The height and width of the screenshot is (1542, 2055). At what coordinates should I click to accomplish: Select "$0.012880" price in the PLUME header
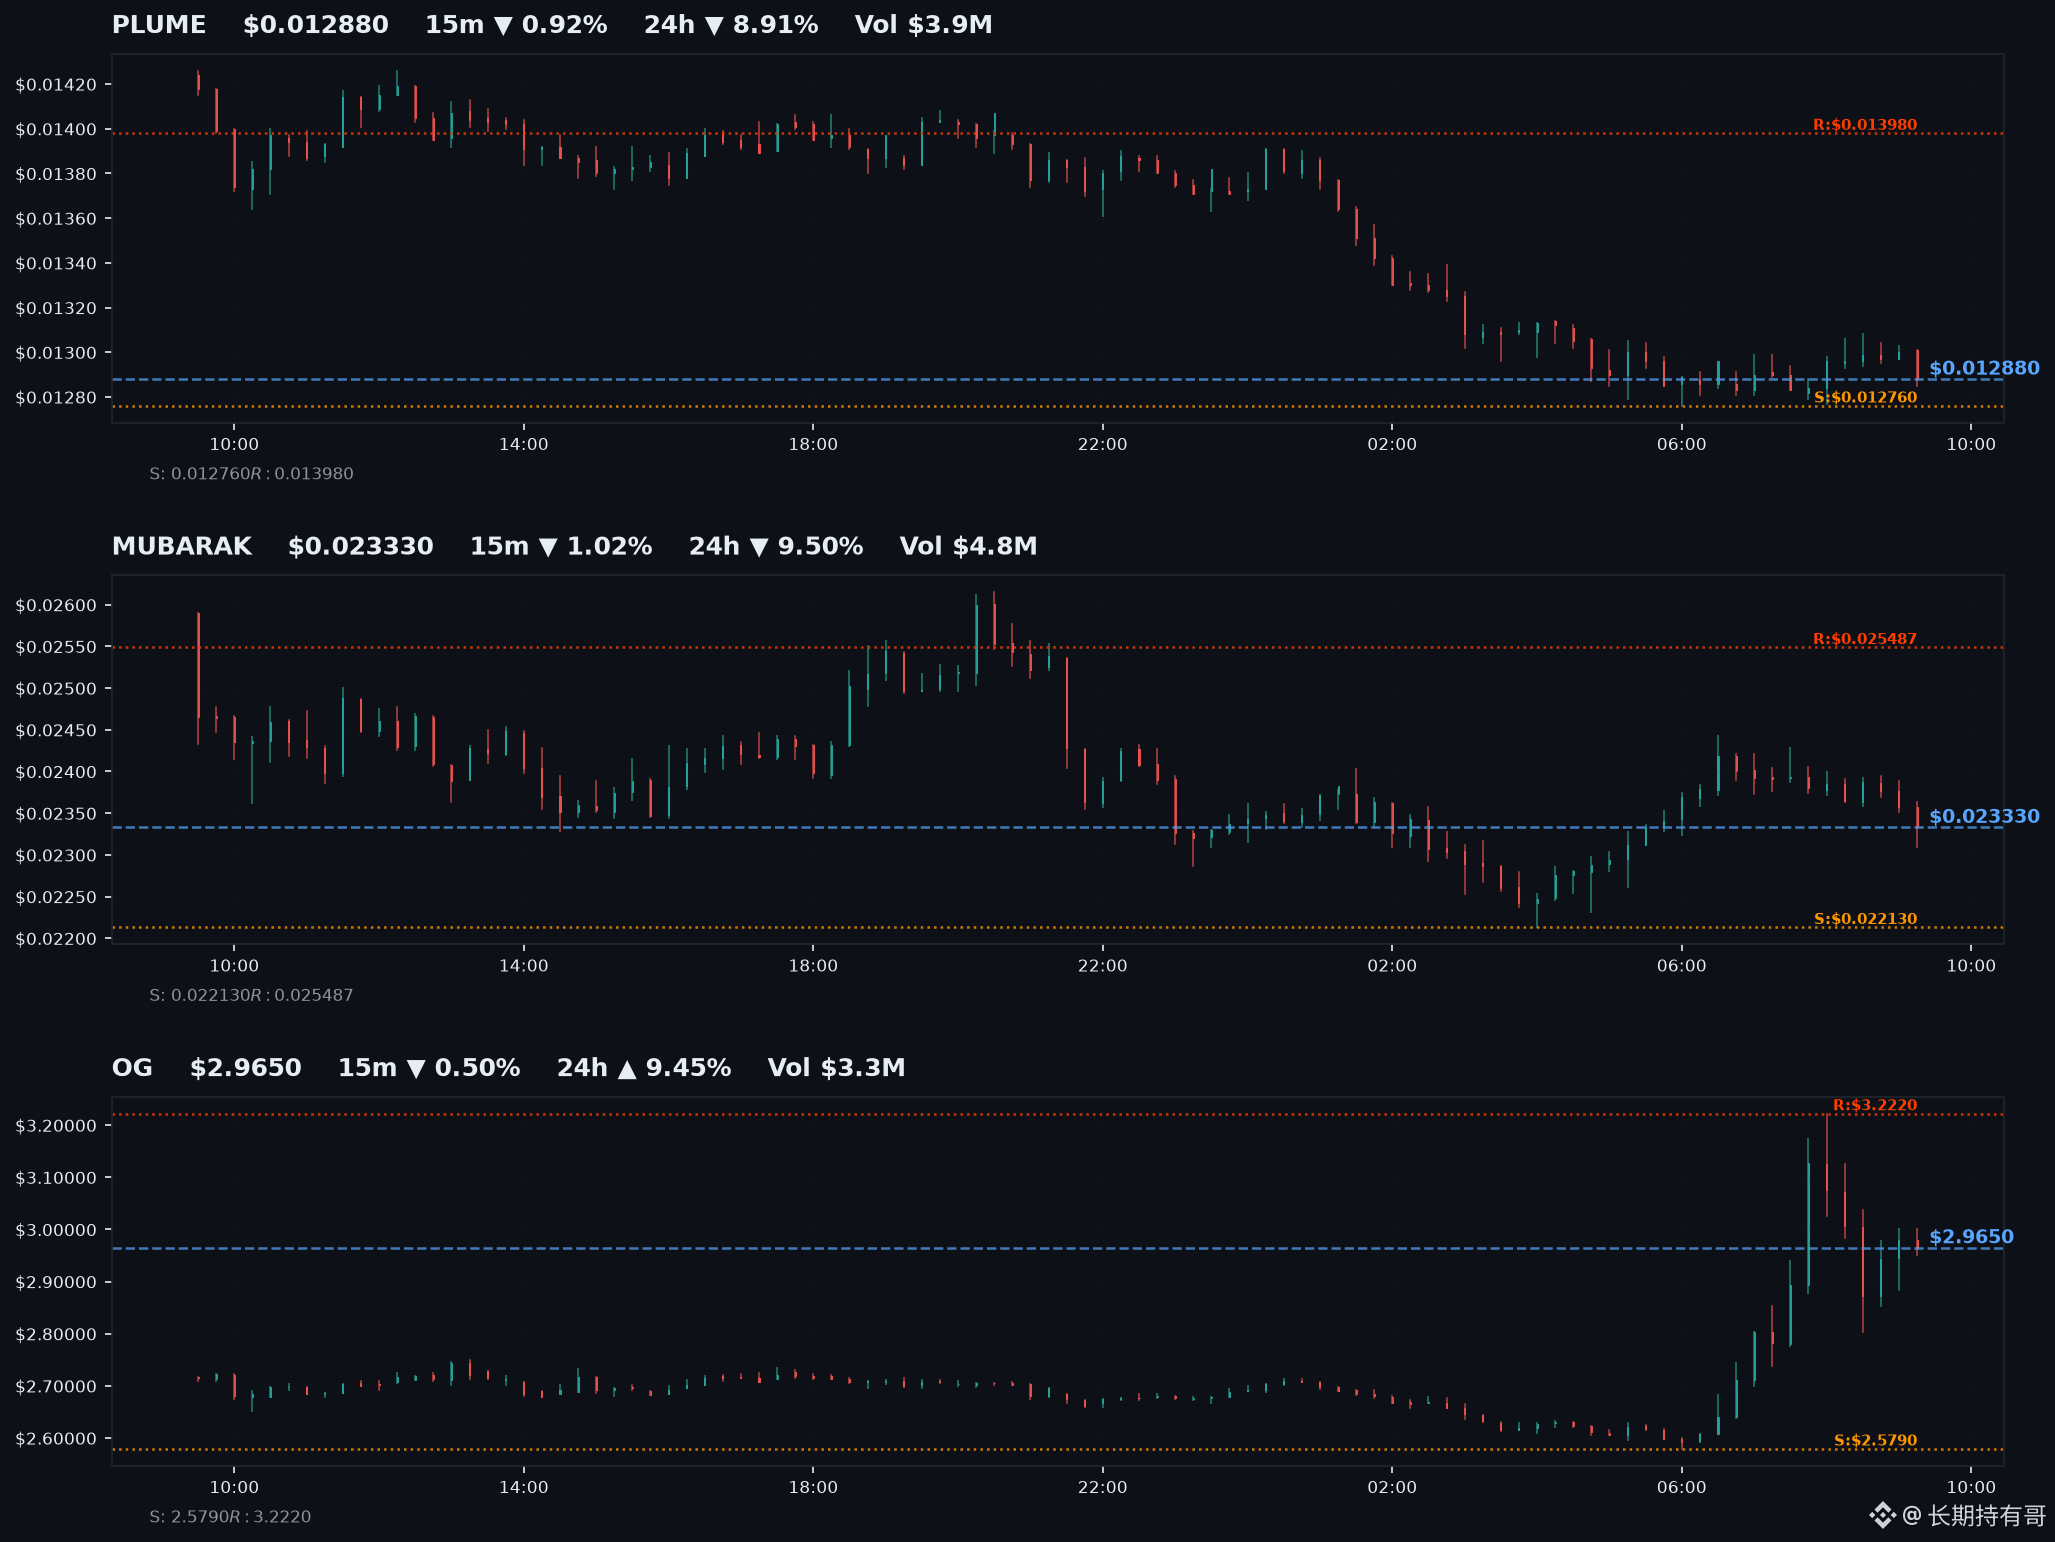click(316, 25)
